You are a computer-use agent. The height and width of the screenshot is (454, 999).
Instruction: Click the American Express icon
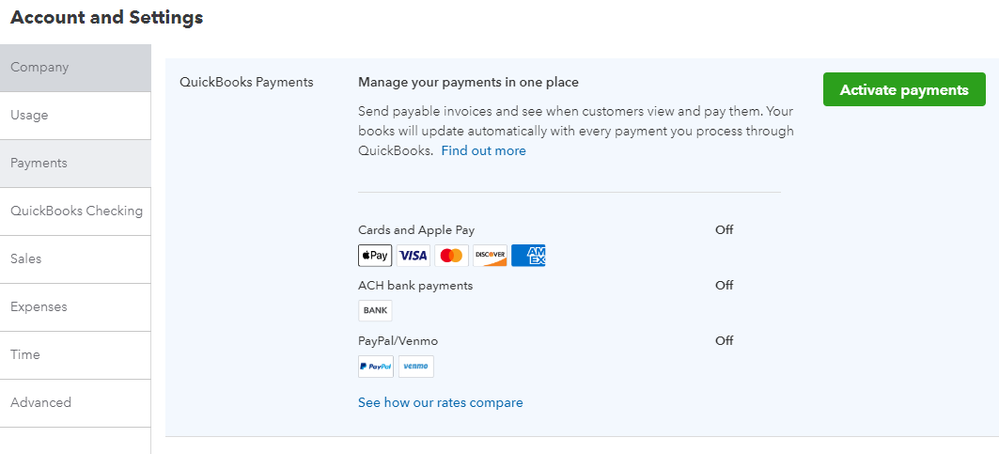[528, 256]
